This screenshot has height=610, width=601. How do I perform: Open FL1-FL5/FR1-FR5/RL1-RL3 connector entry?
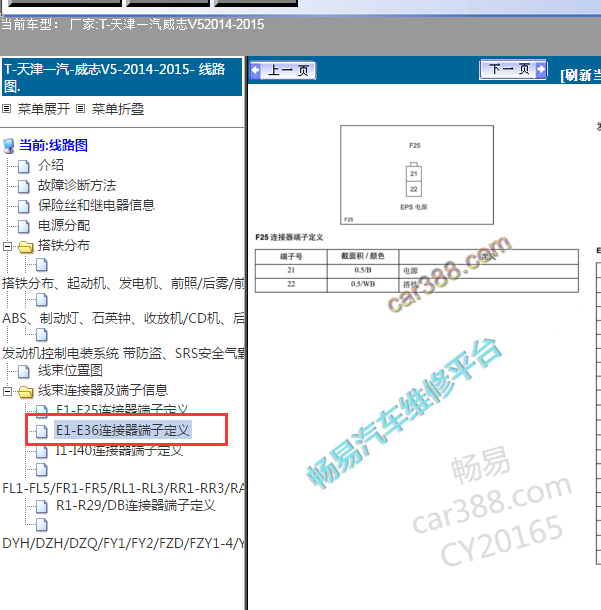[123, 488]
